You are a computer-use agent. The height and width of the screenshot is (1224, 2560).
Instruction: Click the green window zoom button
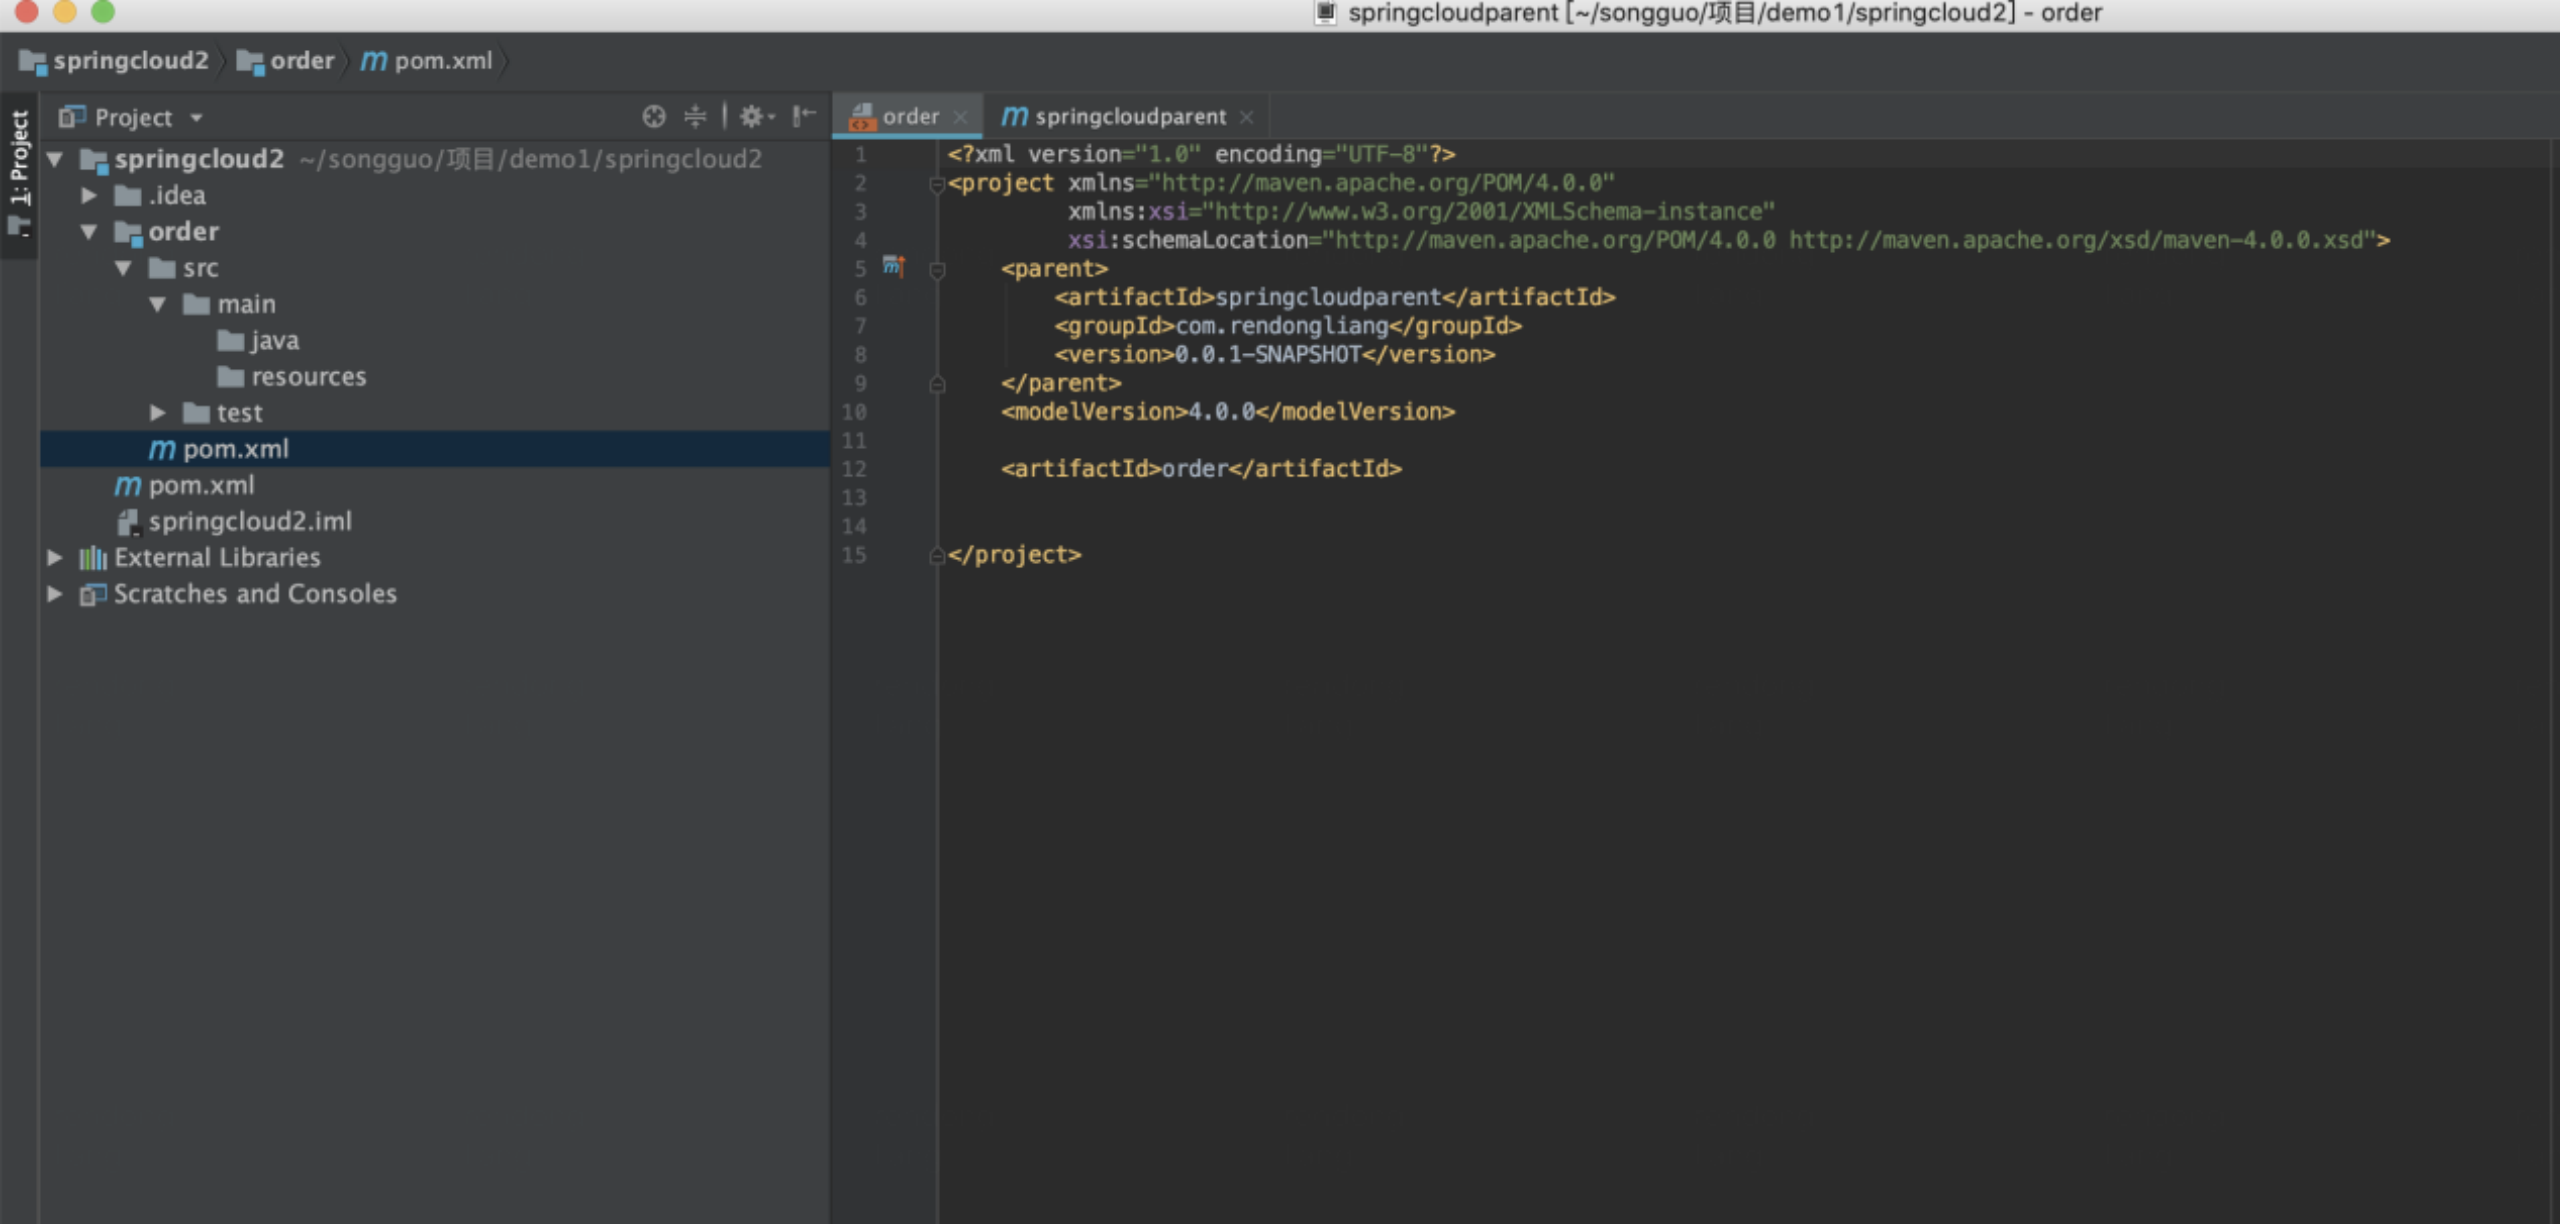(x=103, y=11)
